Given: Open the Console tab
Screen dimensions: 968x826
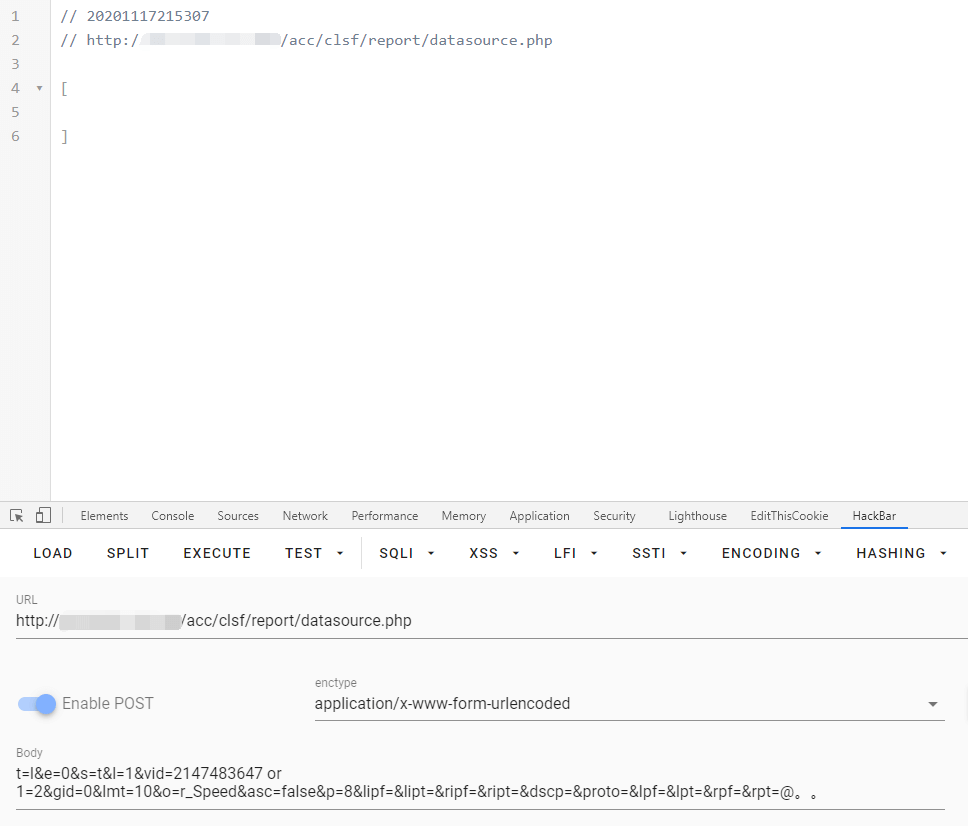Looking at the screenshot, I should (173, 516).
